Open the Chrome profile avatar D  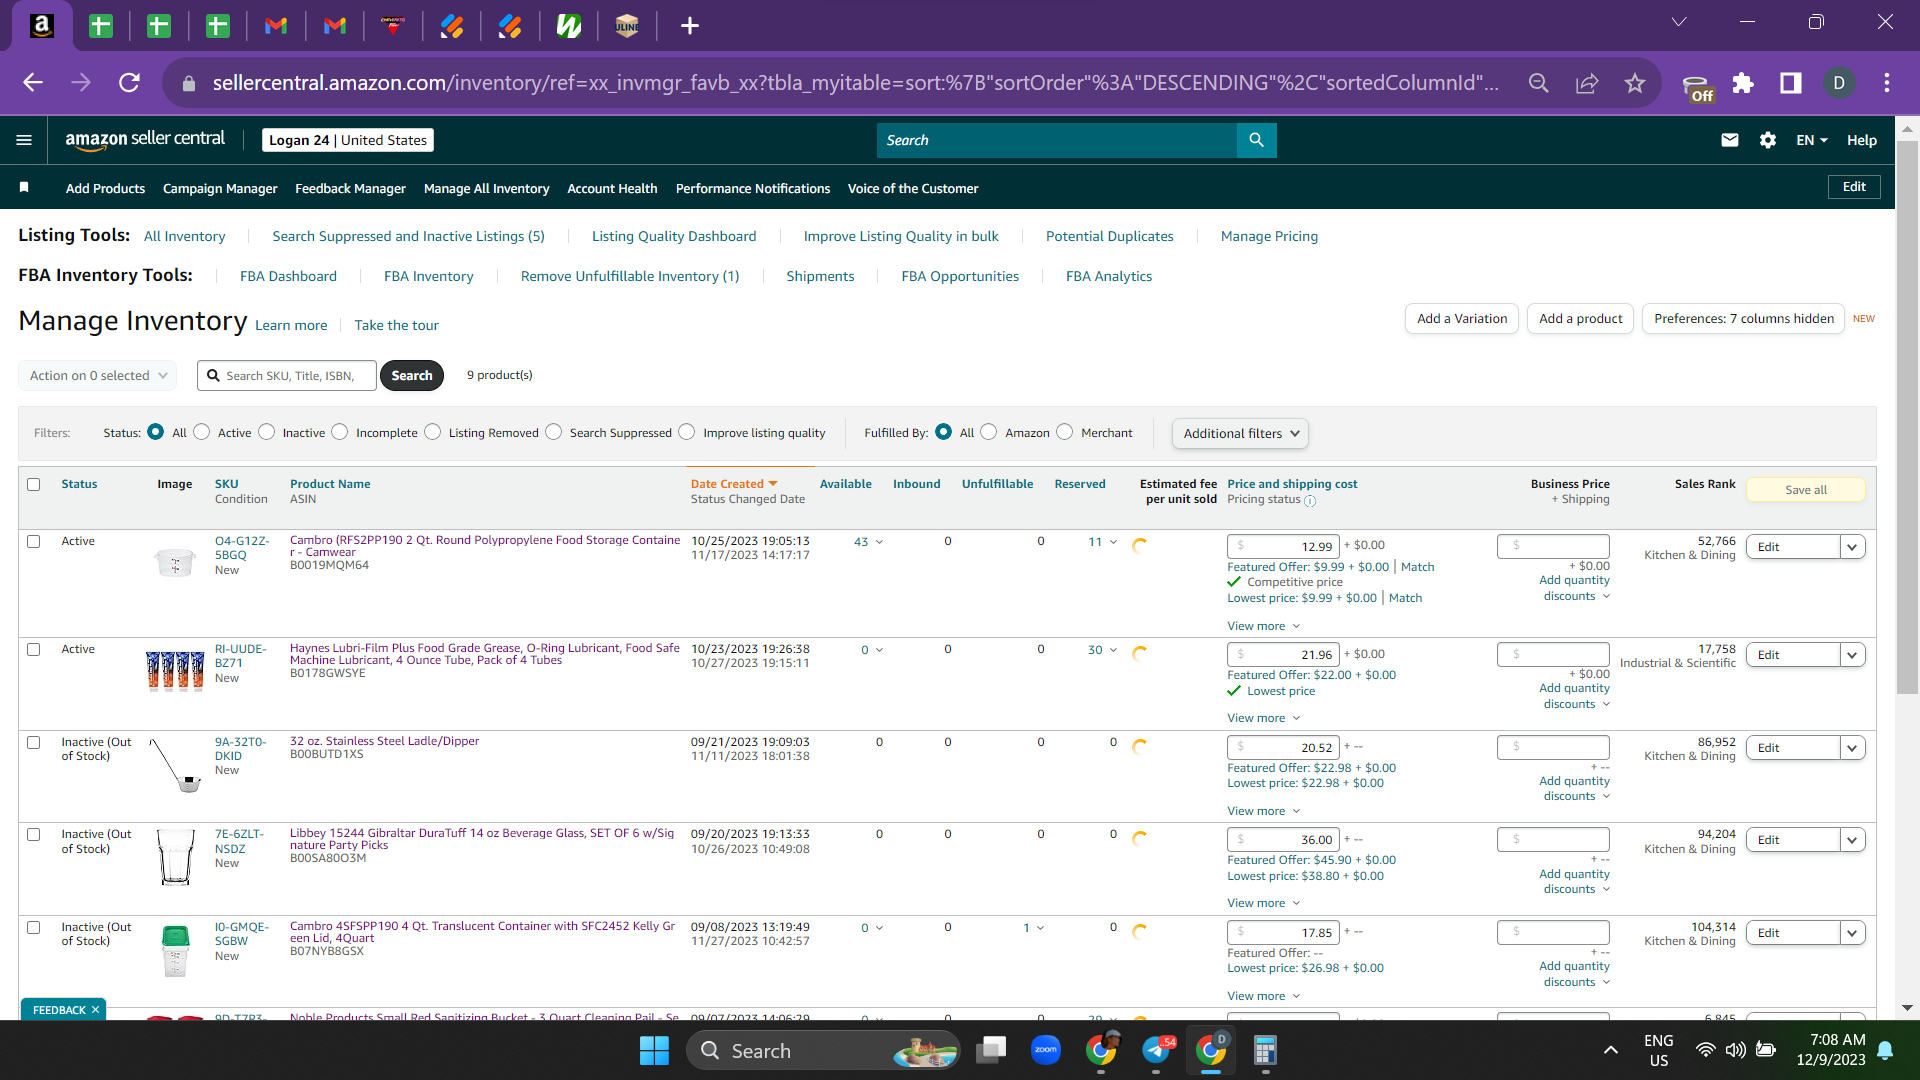click(x=1839, y=83)
